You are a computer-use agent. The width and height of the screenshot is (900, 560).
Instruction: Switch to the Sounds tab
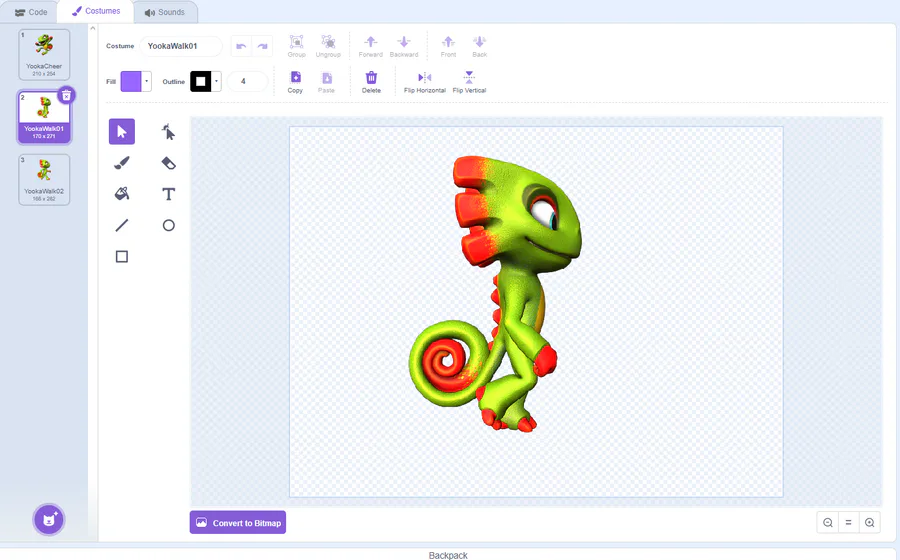coord(165,12)
